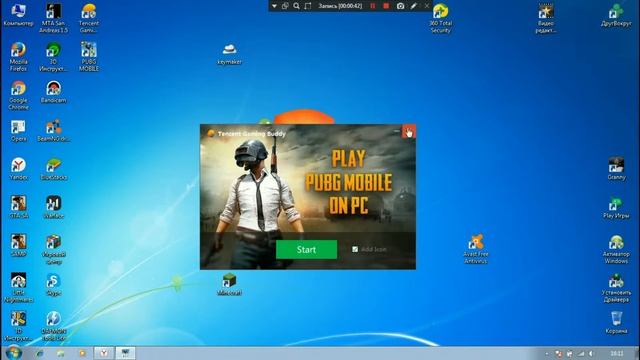This screenshot has width=640, height=360.
Task: Select the 3D Инструктор icon beside DAEMON Tools
Action: (x=18, y=326)
